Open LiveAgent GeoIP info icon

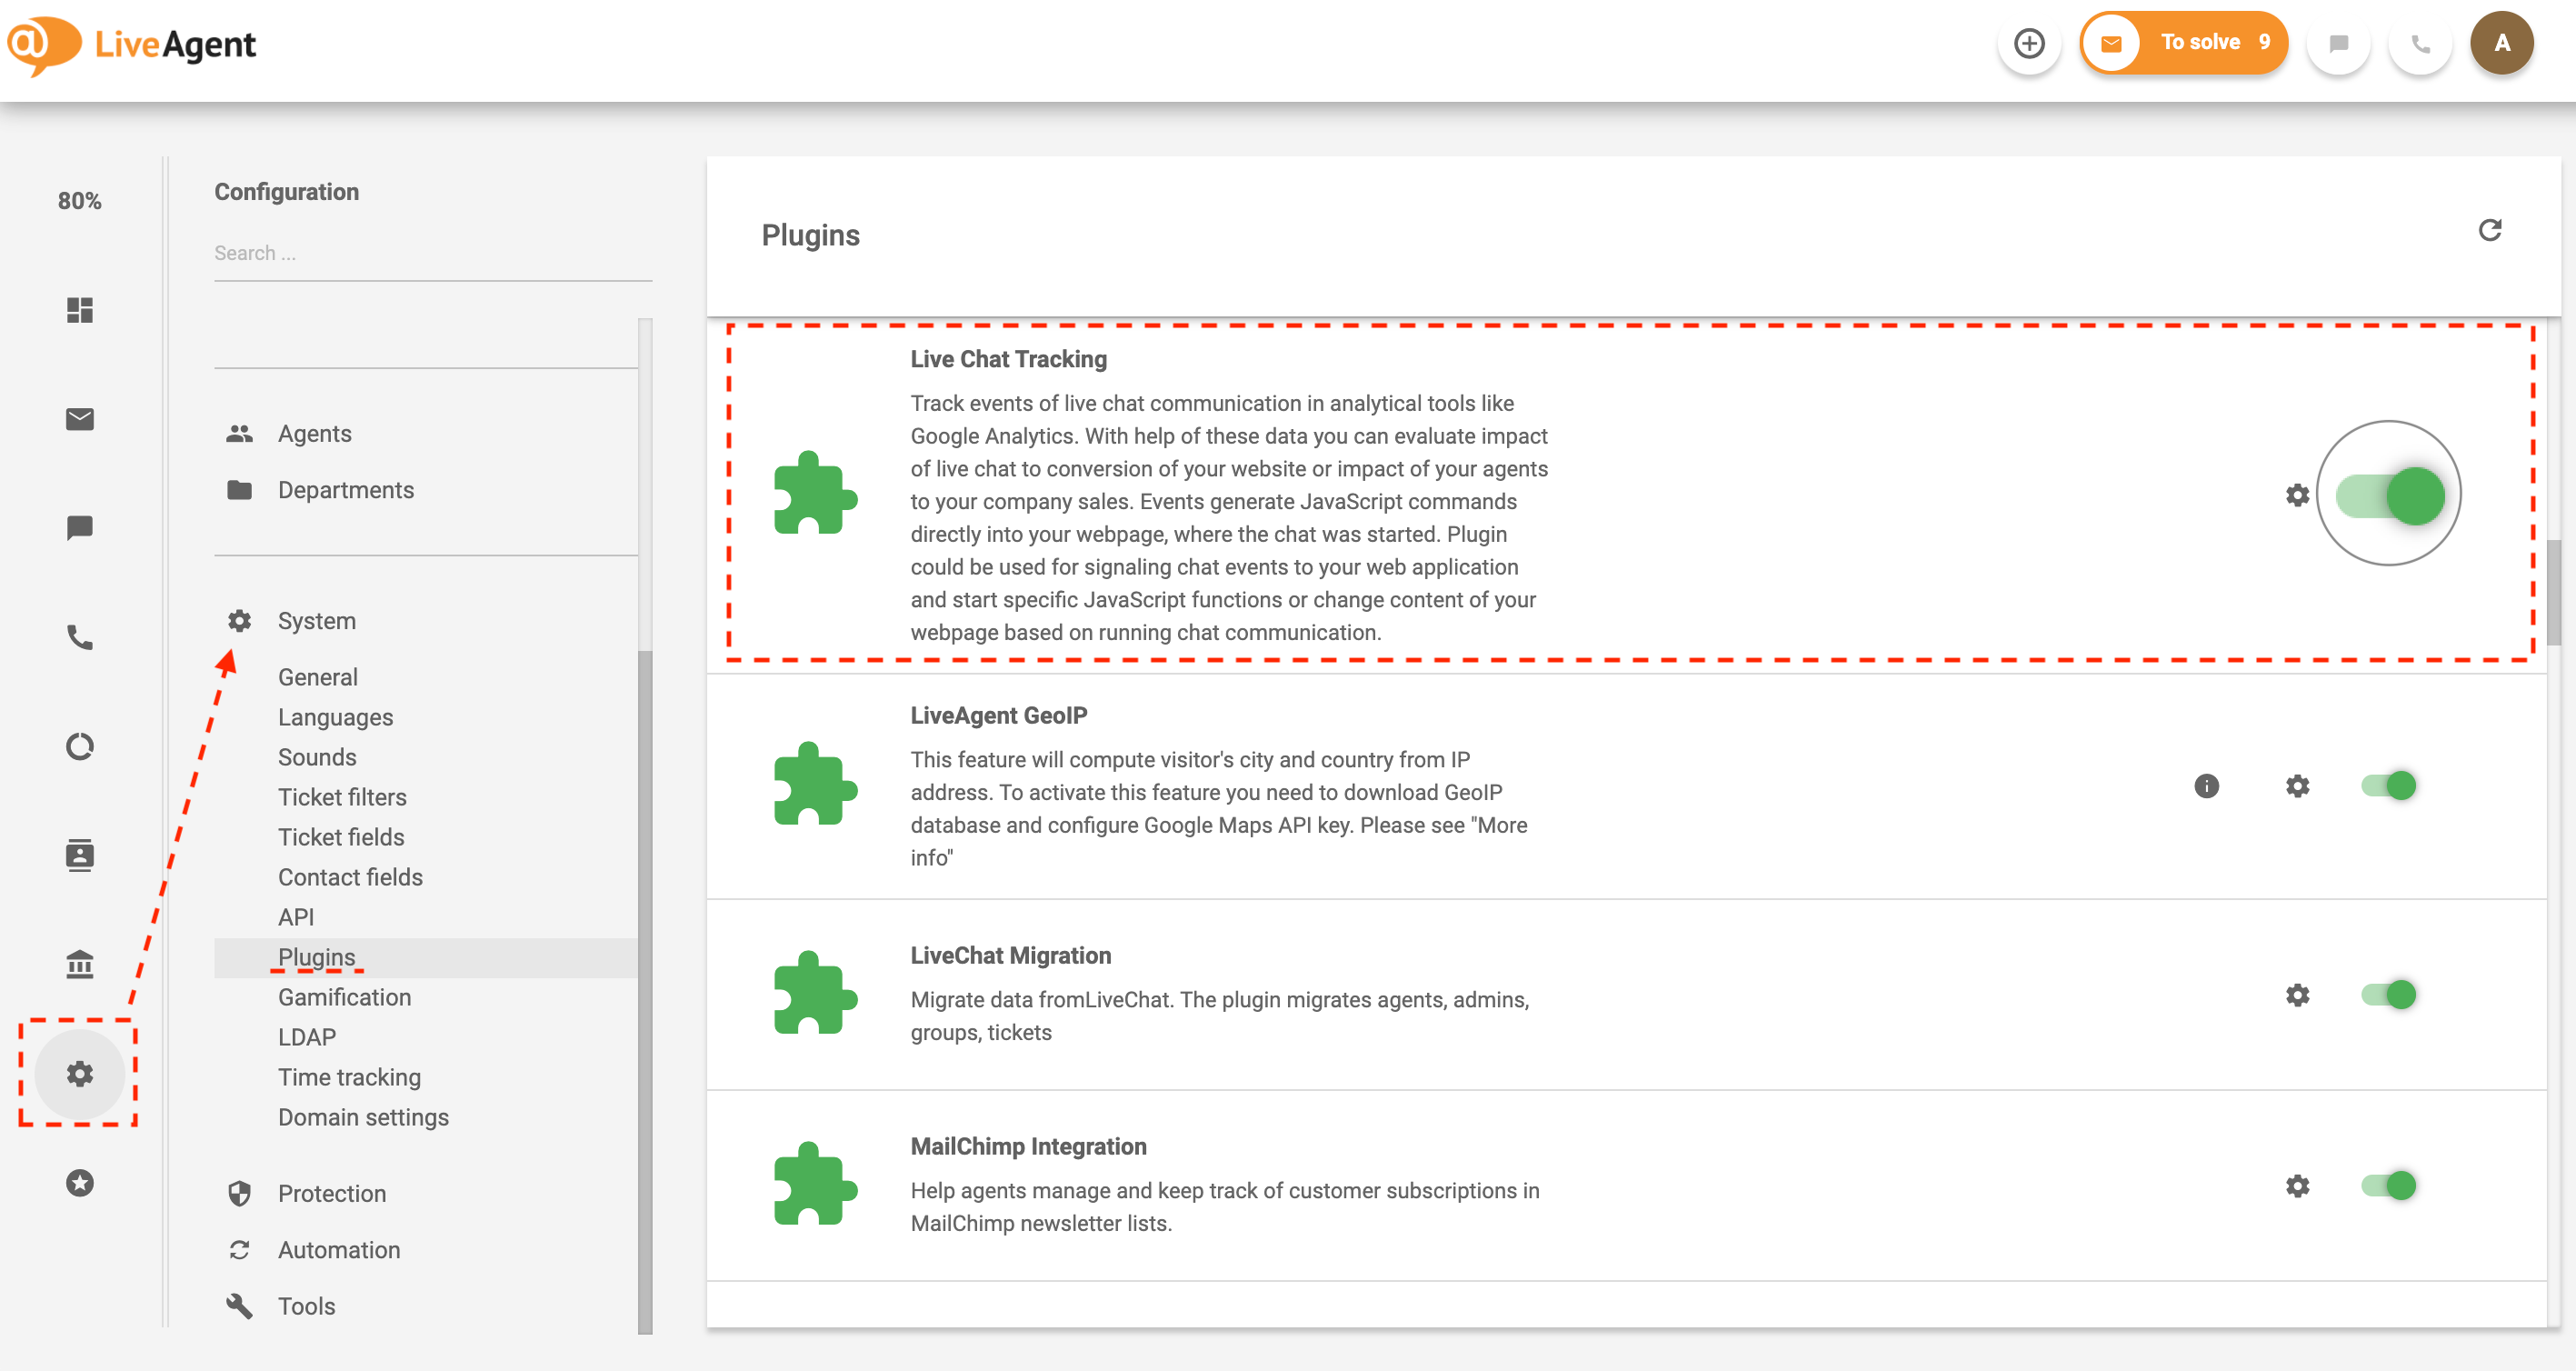(x=2206, y=786)
